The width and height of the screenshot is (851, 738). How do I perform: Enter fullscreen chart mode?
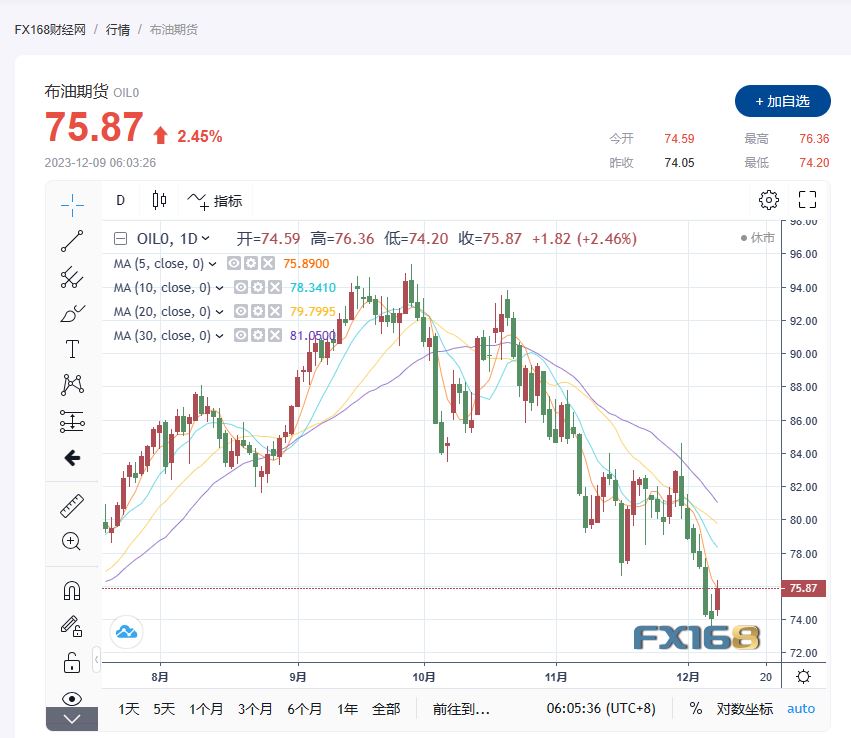(807, 200)
